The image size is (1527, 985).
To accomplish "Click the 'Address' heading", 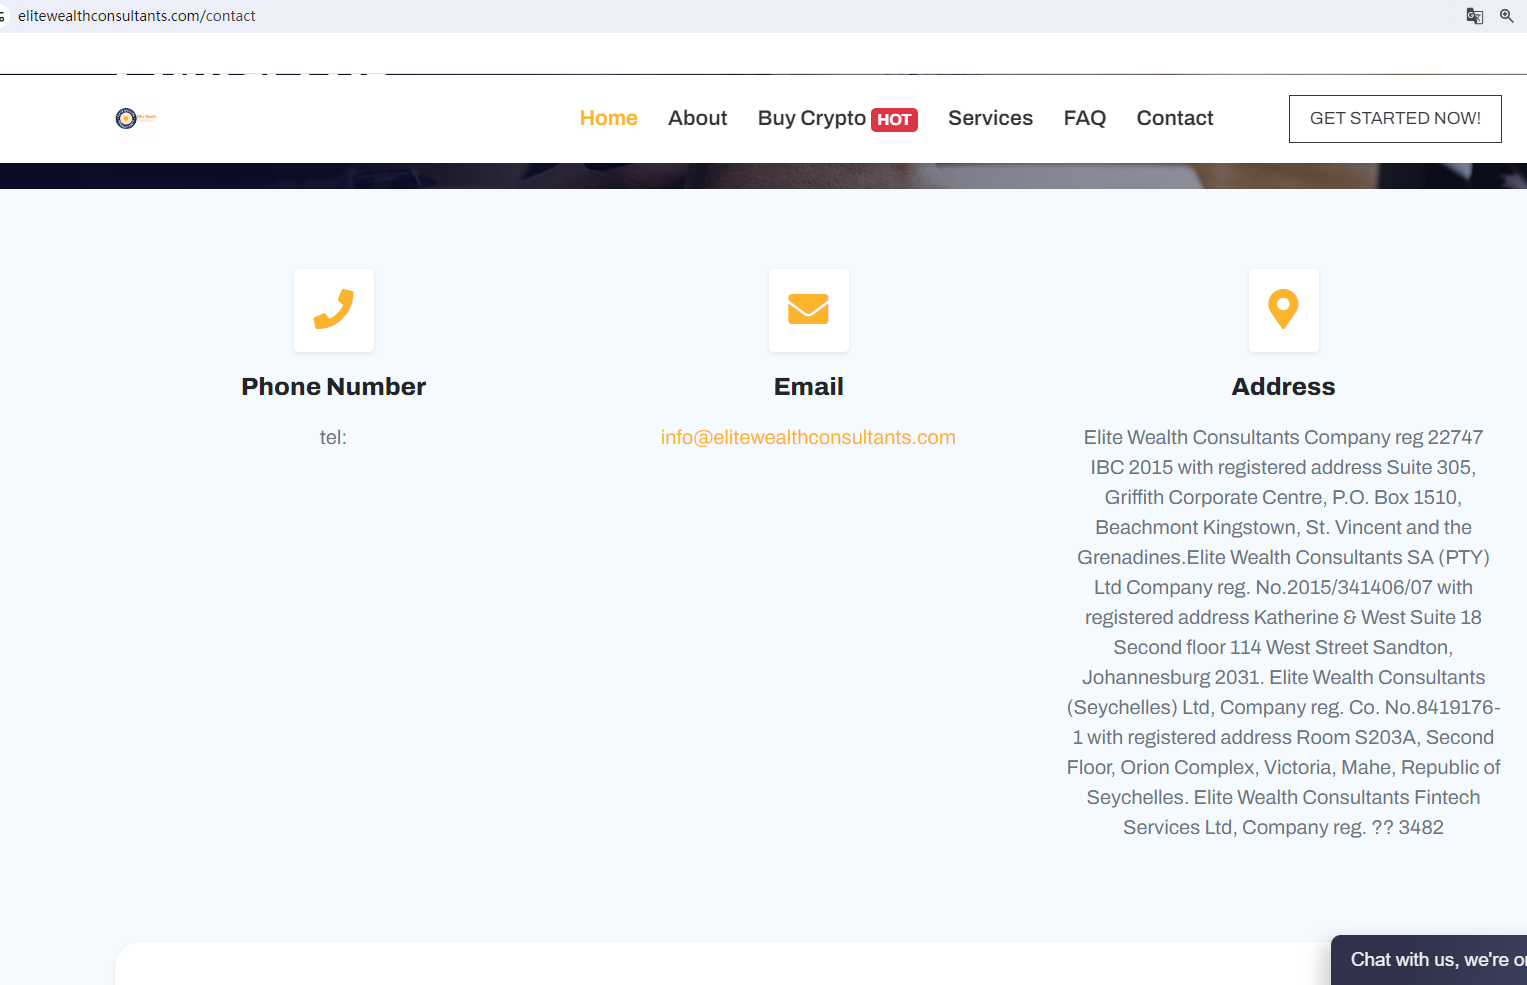I will 1283,387.
